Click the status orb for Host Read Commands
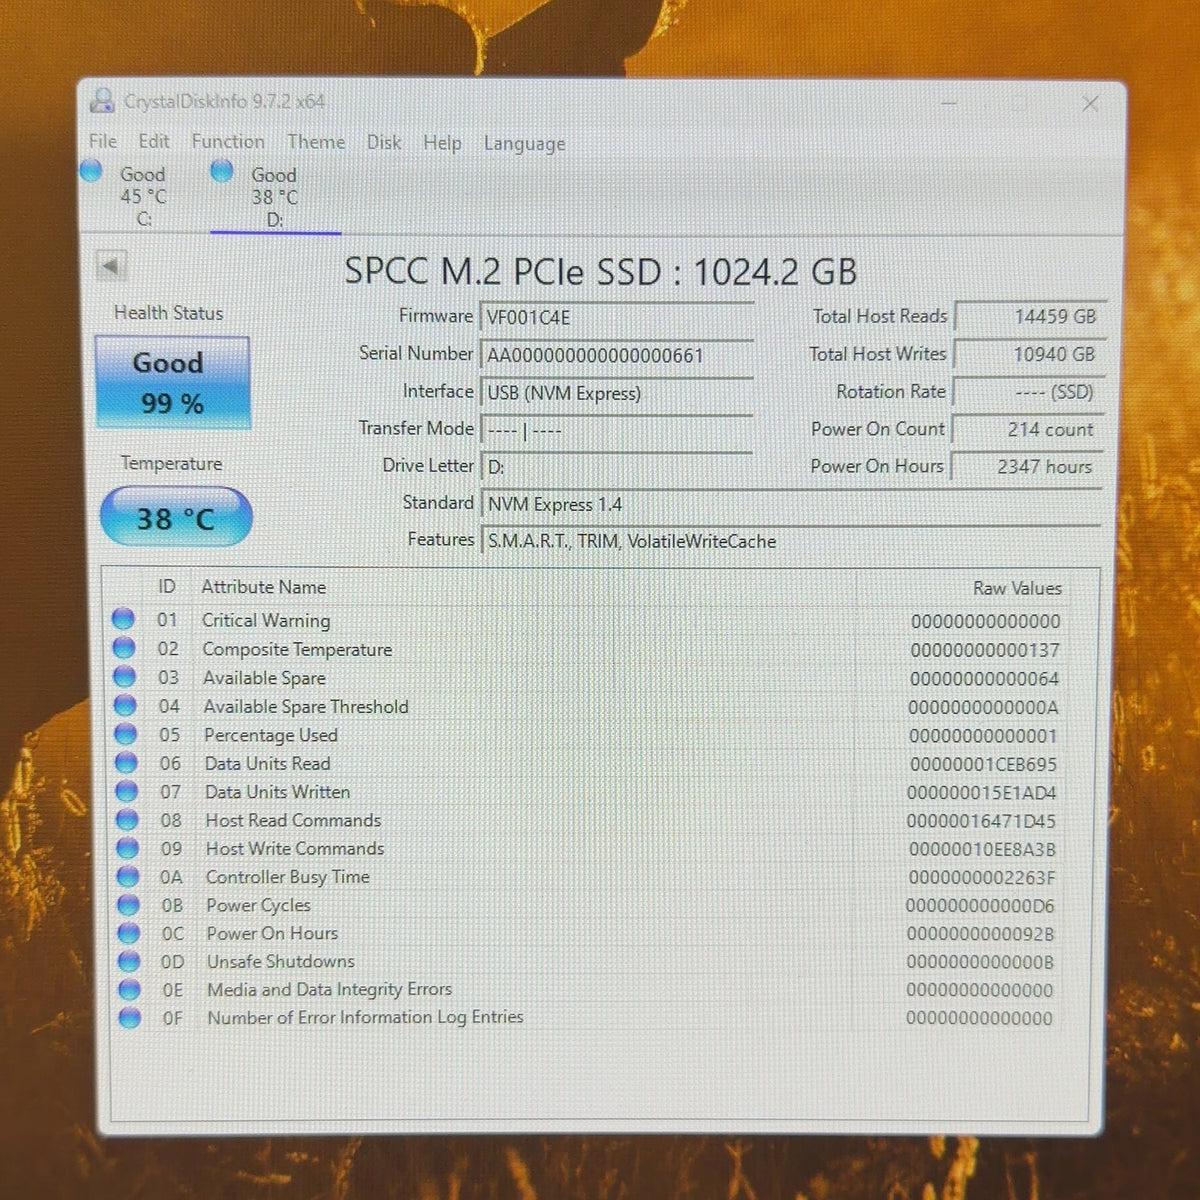 pyautogui.click(x=127, y=820)
